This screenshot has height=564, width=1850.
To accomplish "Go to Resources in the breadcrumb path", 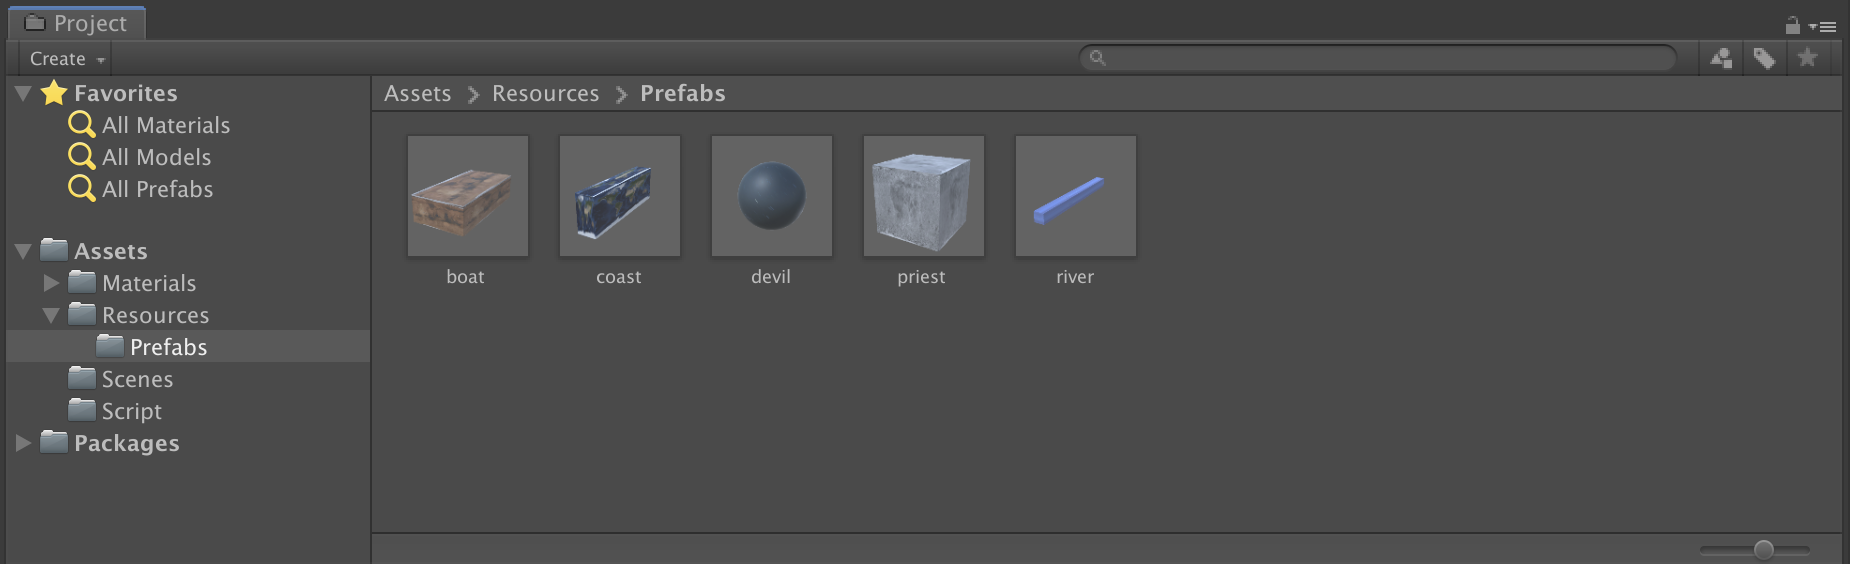I will coord(546,93).
